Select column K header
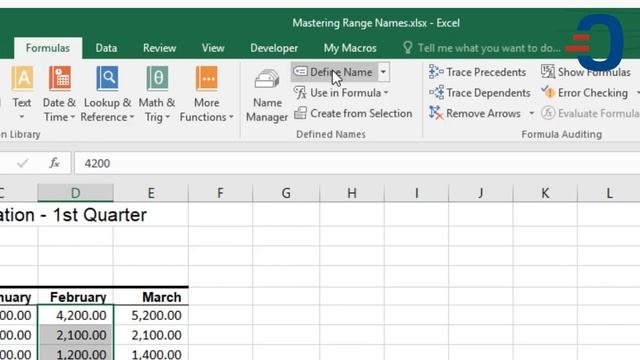The image size is (640, 360). coord(545,193)
